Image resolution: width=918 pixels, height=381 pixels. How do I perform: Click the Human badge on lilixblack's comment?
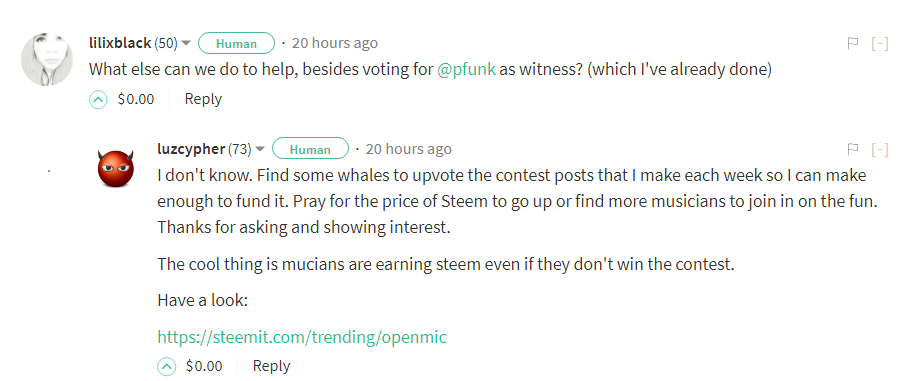[237, 43]
